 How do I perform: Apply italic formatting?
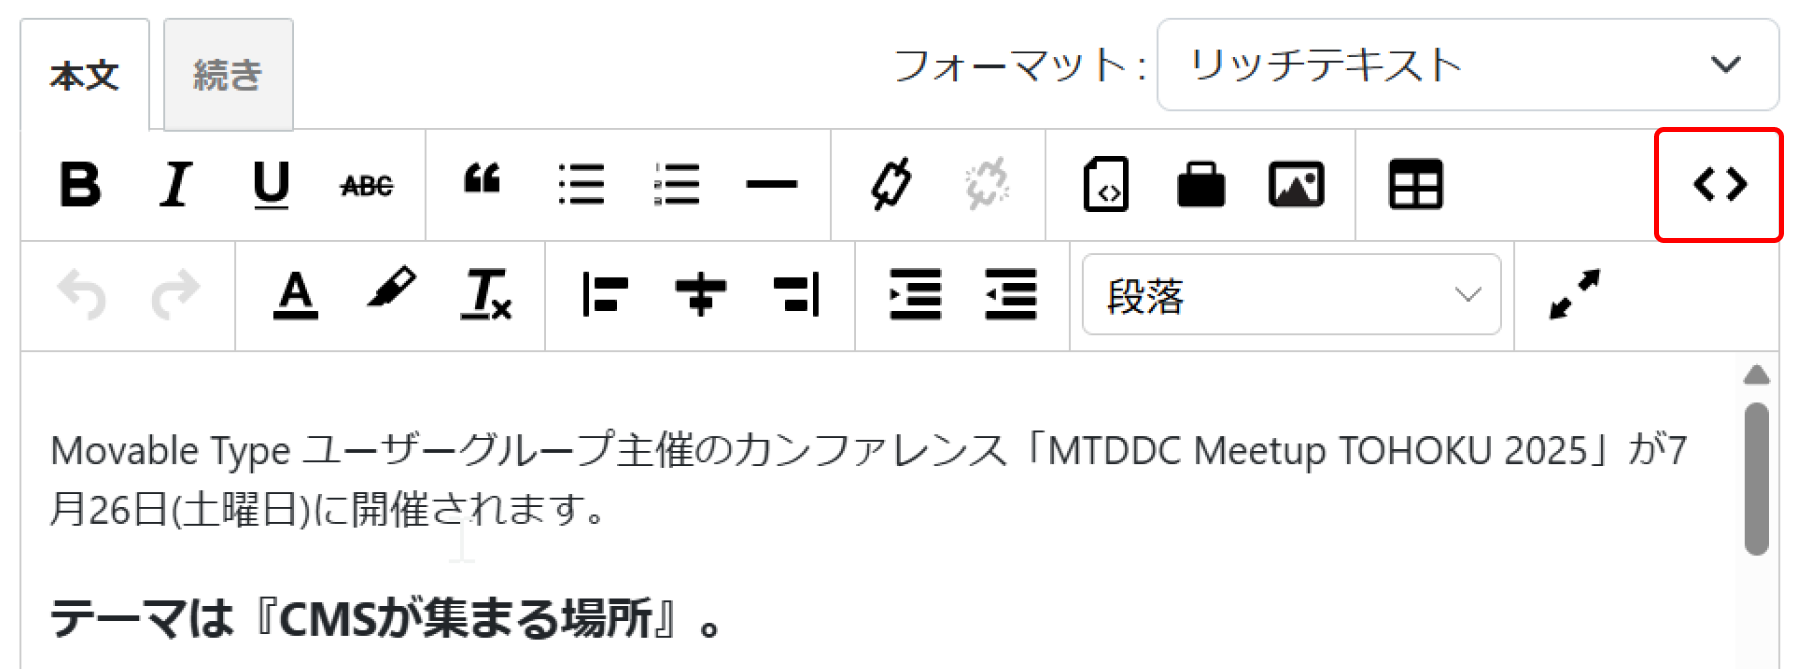(x=175, y=185)
